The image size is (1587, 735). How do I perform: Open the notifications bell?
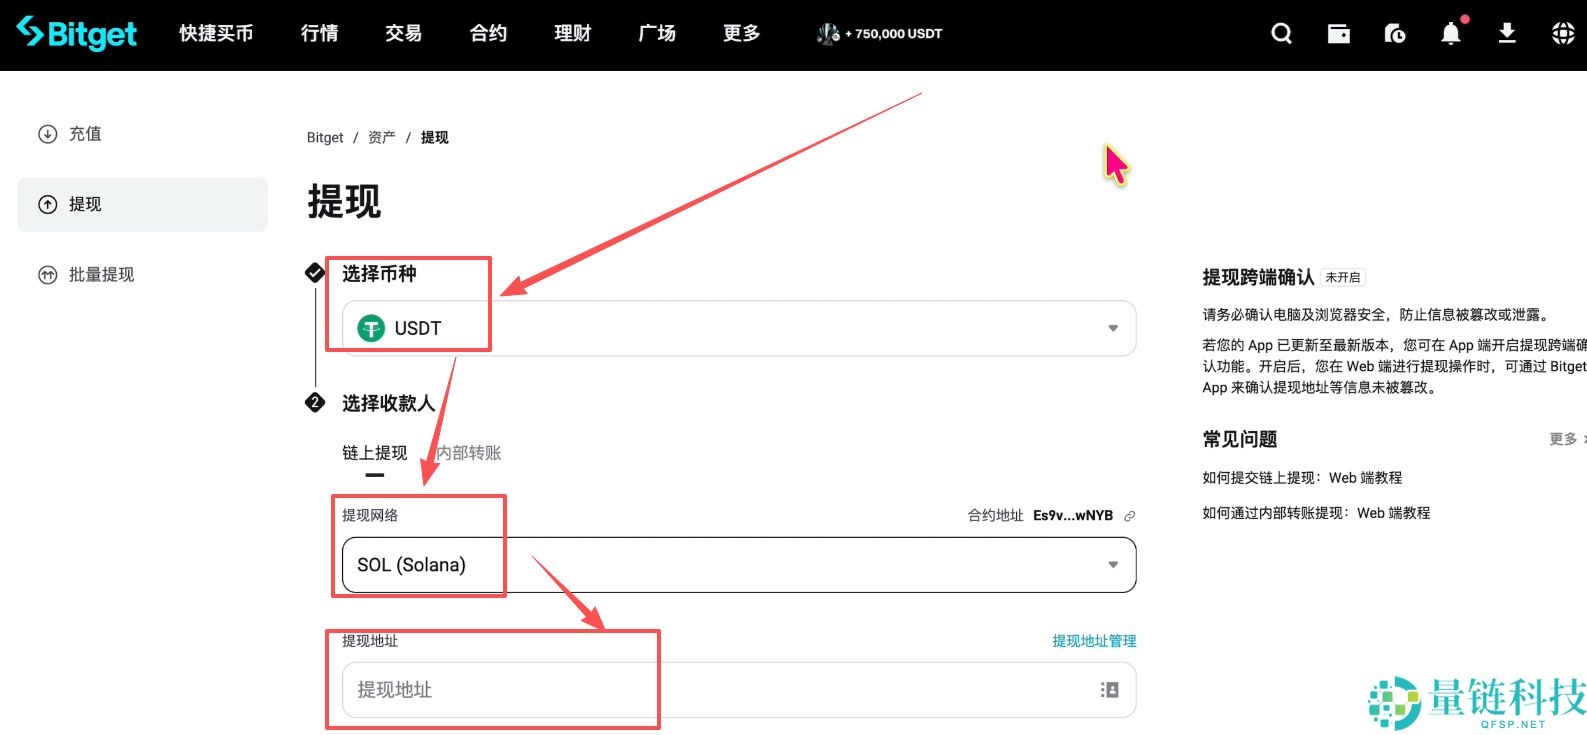1450,34
